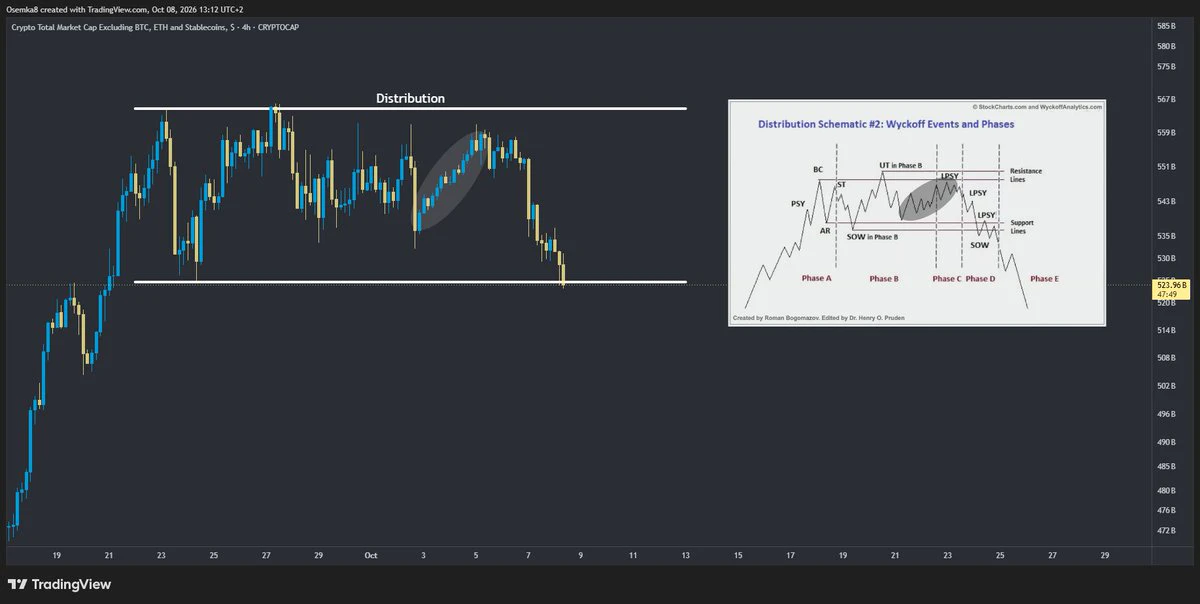
Task: Click the Distribution Schematic #2 heading
Action: point(886,125)
